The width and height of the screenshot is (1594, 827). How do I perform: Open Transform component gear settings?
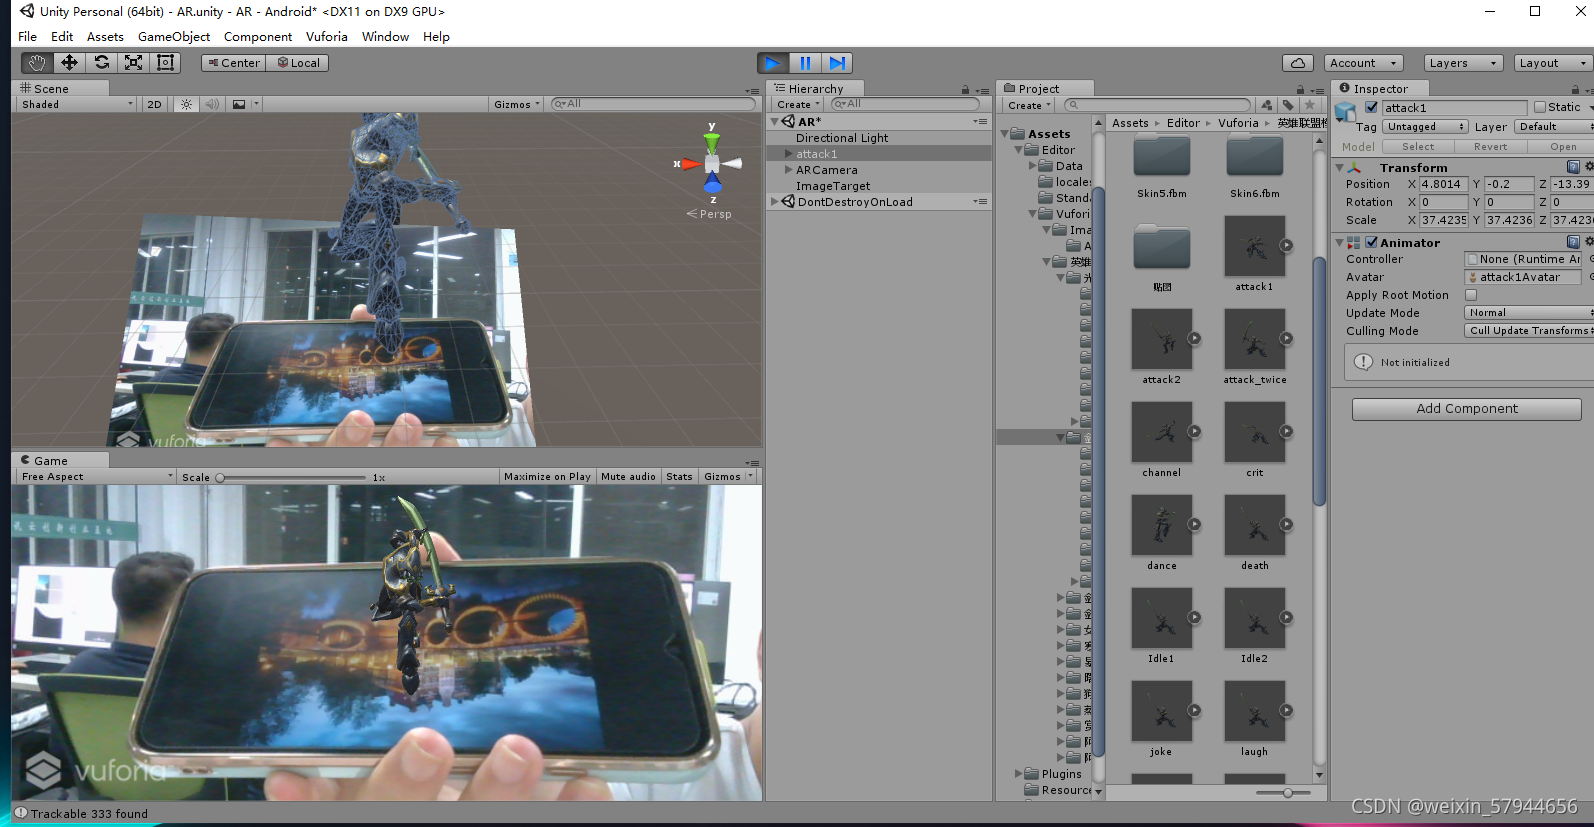pyautogui.click(x=1589, y=167)
